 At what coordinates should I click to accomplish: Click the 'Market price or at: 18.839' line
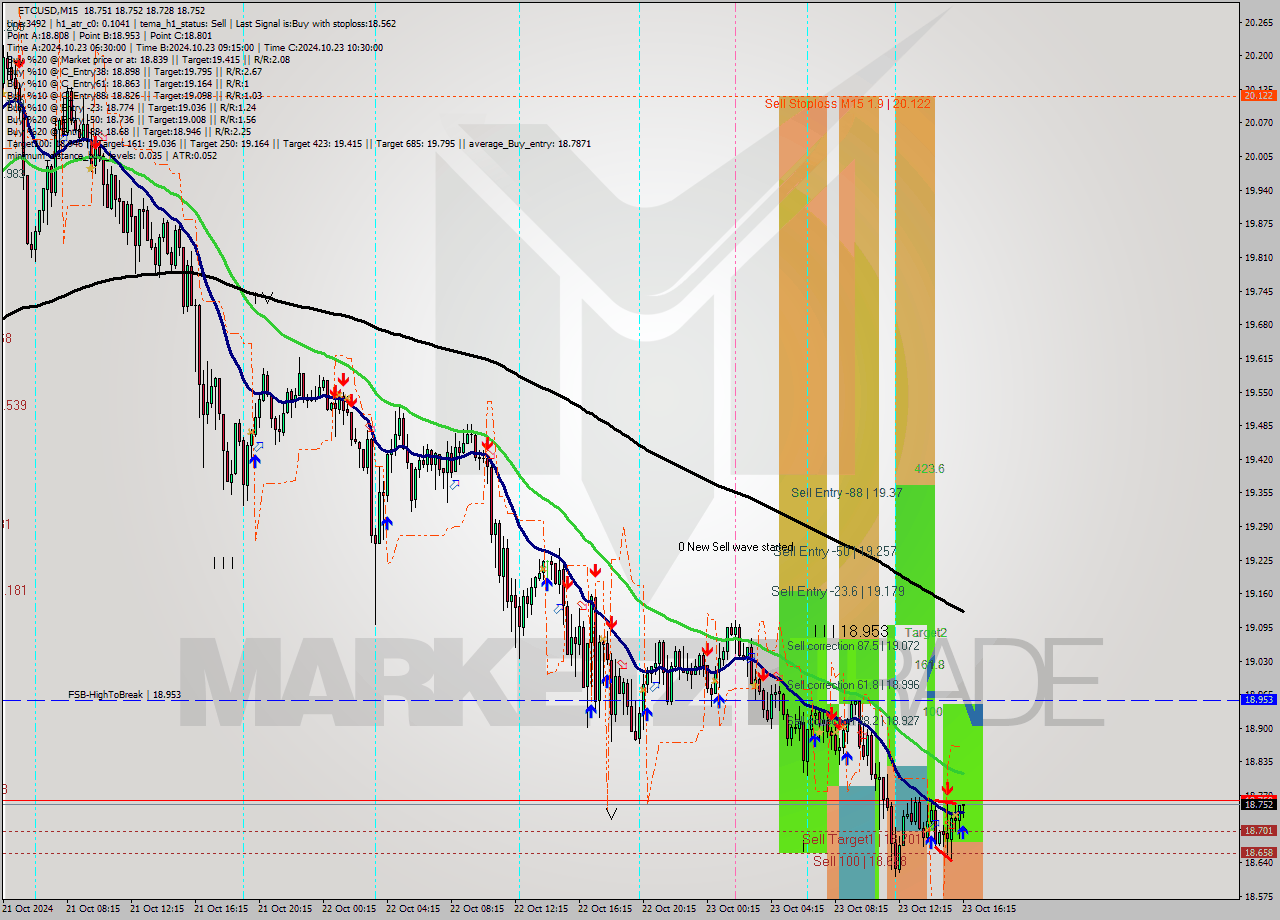pos(148,59)
